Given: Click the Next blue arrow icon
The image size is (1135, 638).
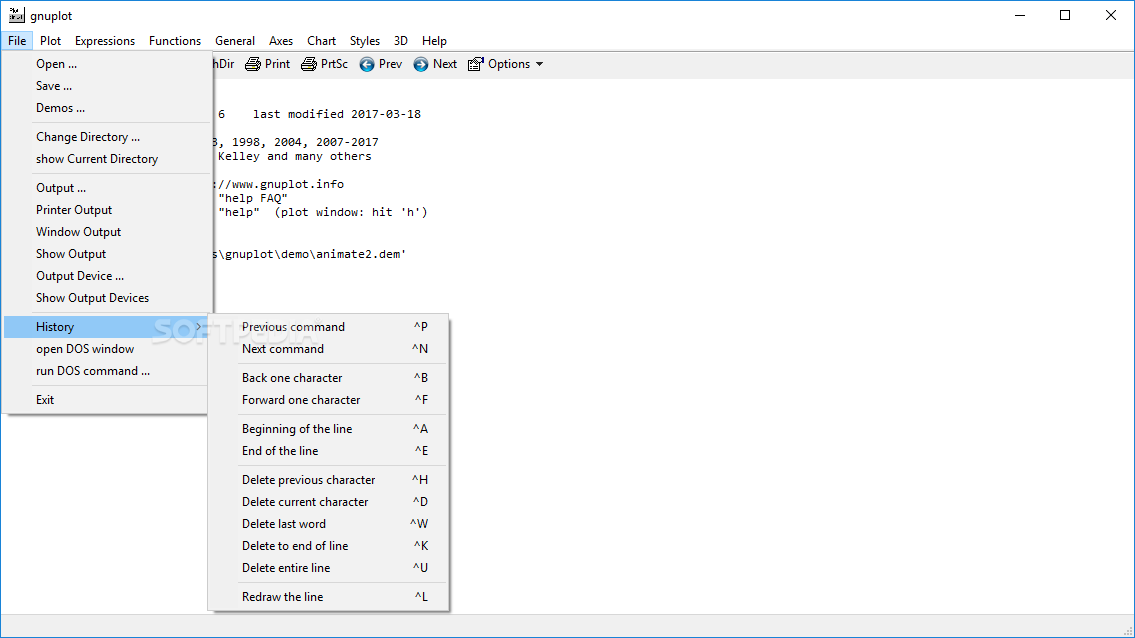Looking at the screenshot, I should 421,64.
